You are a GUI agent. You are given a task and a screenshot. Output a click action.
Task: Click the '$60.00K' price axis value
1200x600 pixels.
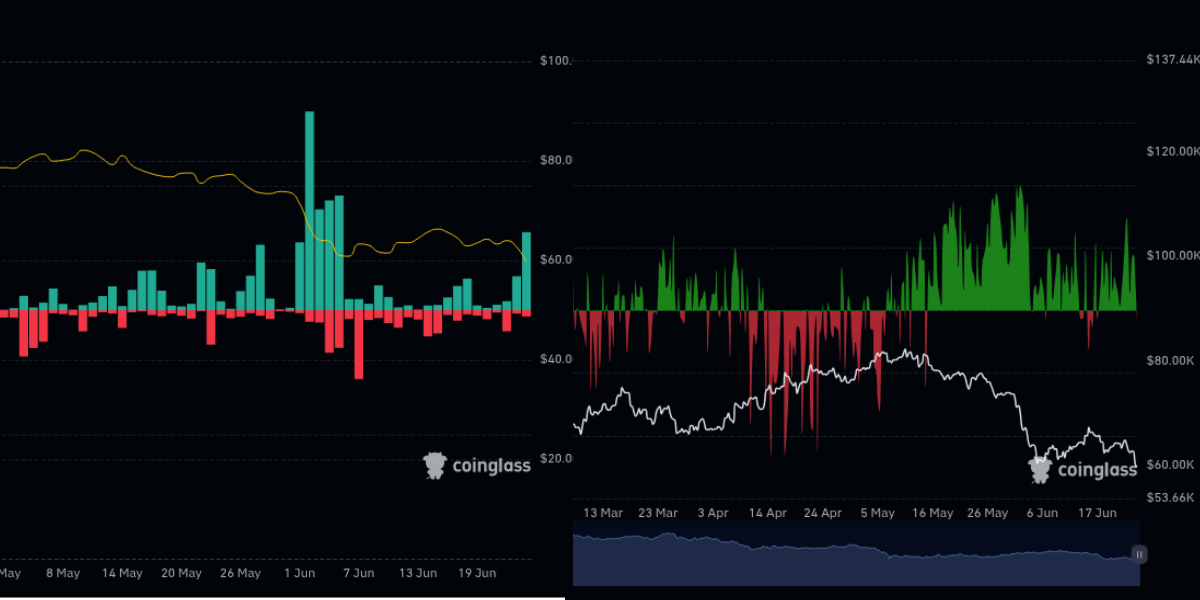tap(1172, 464)
